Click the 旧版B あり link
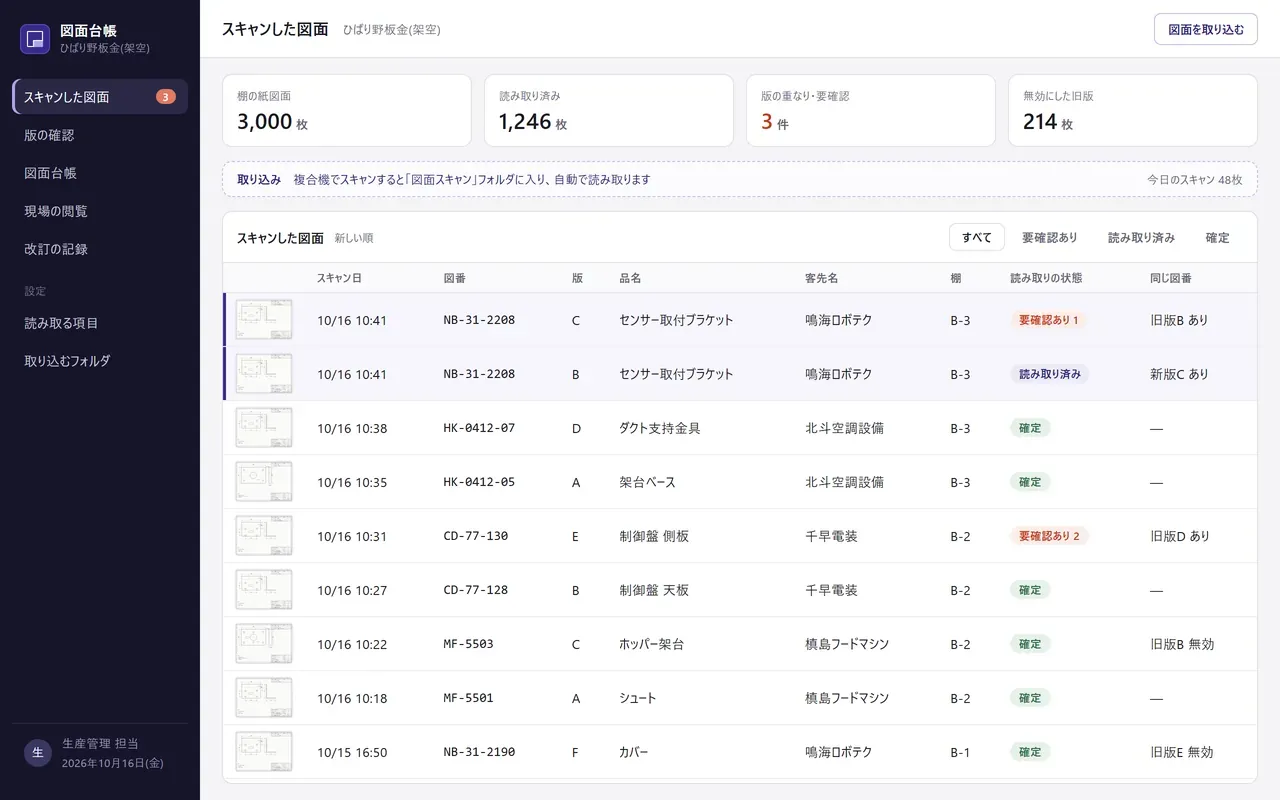 pyautogui.click(x=1180, y=320)
